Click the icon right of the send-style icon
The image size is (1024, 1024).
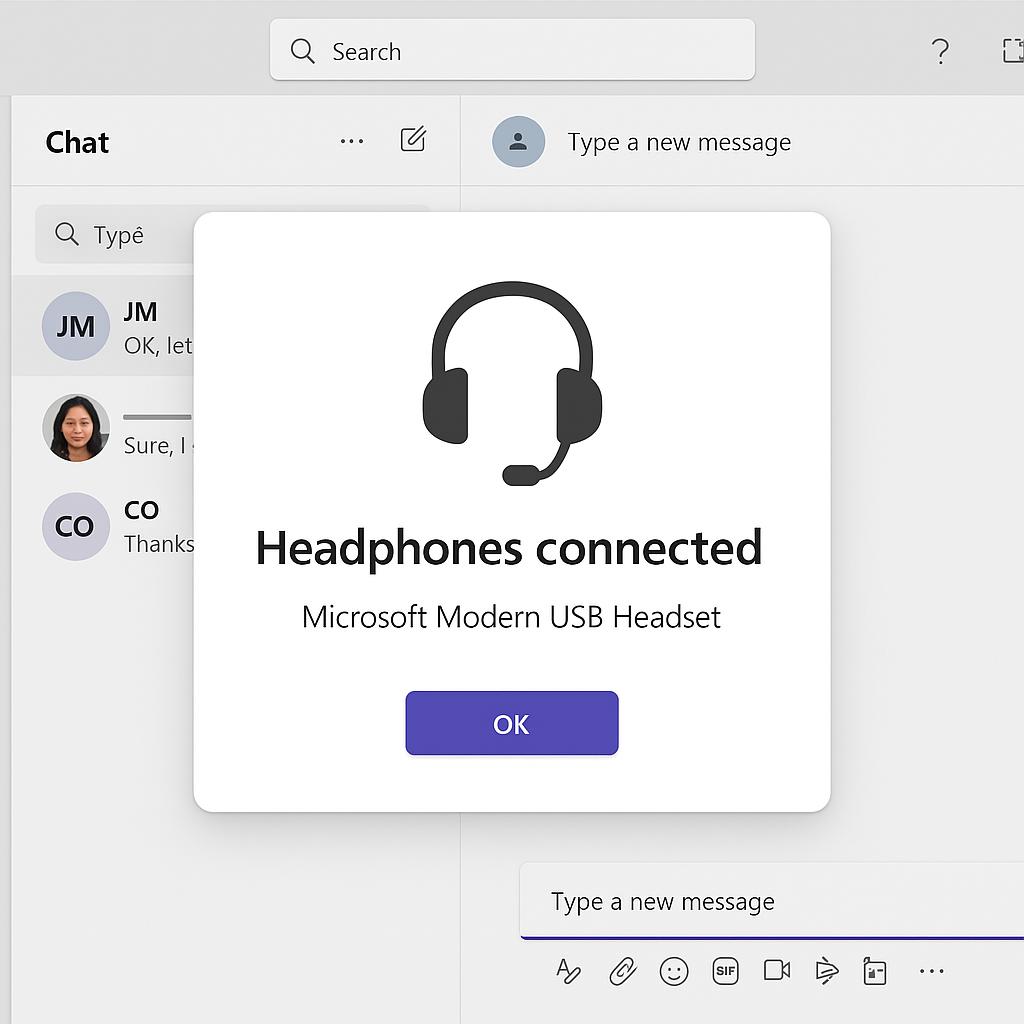(x=874, y=971)
